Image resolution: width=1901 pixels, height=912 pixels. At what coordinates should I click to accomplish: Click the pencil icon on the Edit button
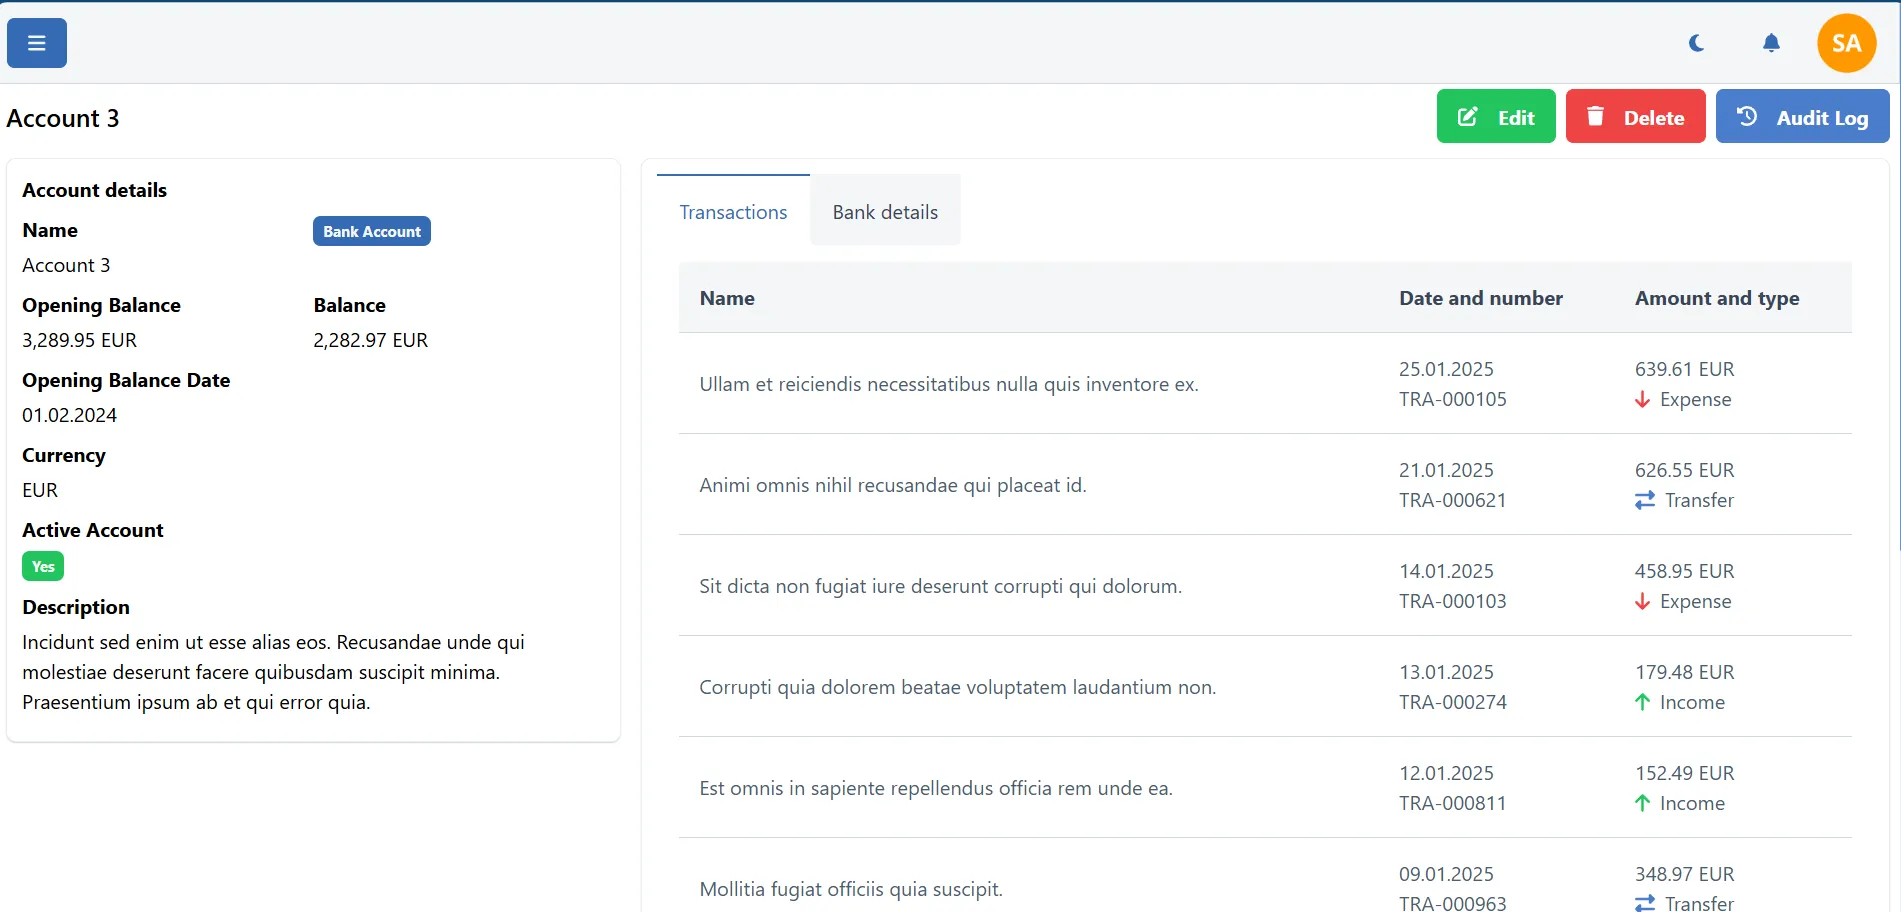coord(1466,116)
